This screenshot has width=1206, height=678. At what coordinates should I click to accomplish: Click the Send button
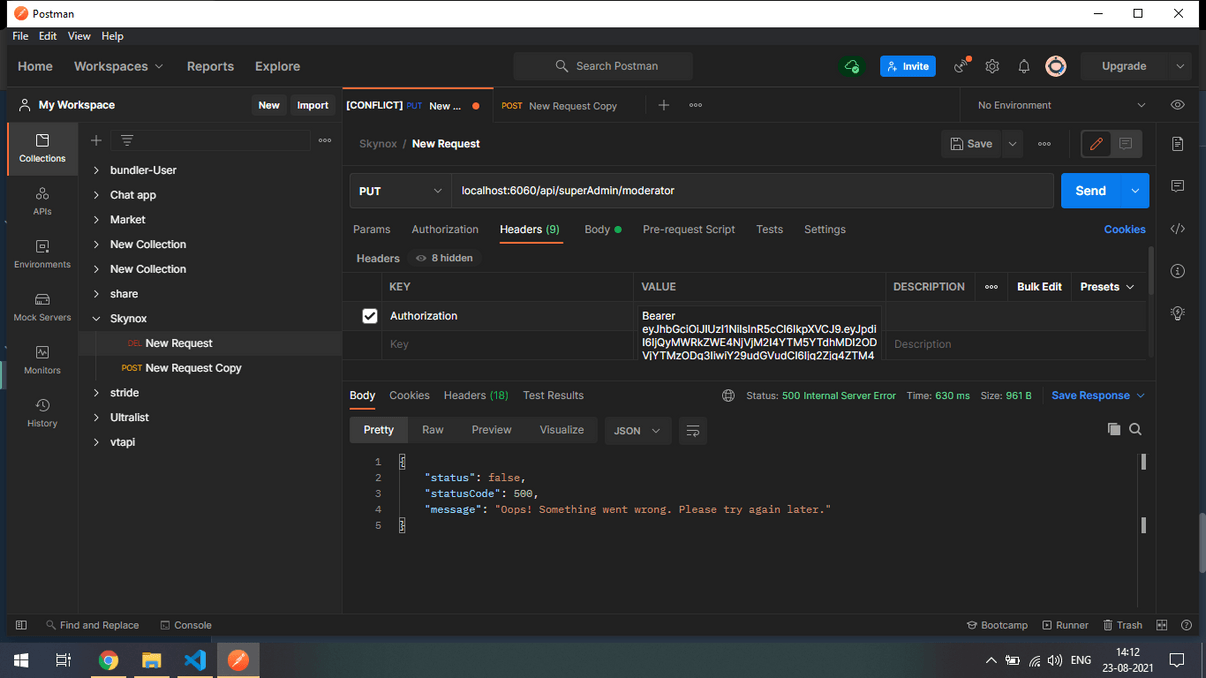click(1090, 191)
